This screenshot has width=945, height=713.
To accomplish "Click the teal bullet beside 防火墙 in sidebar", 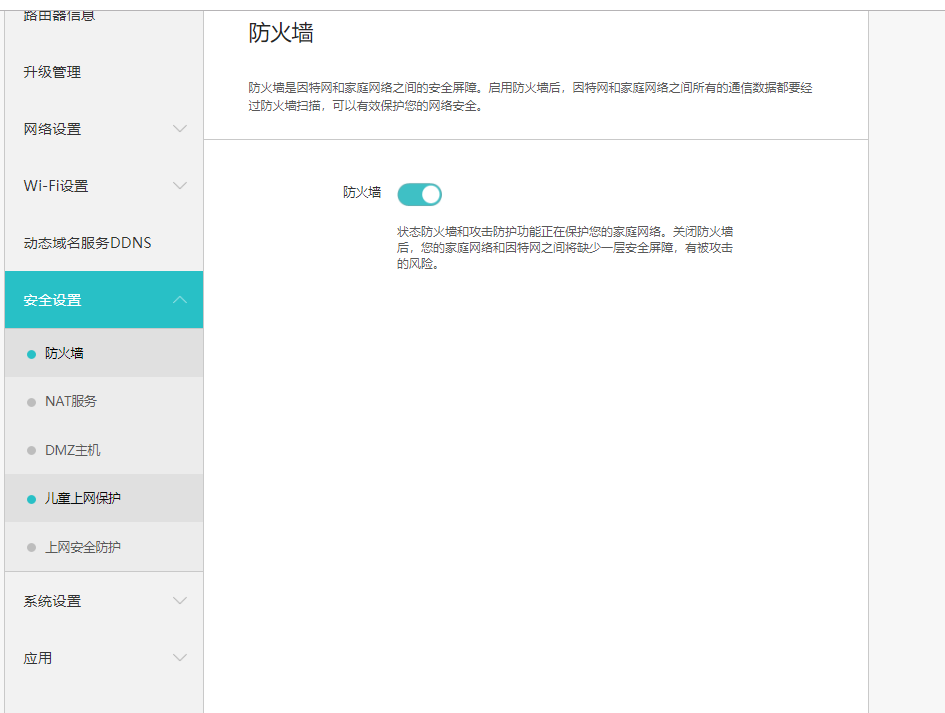I will [x=31, y=354].
